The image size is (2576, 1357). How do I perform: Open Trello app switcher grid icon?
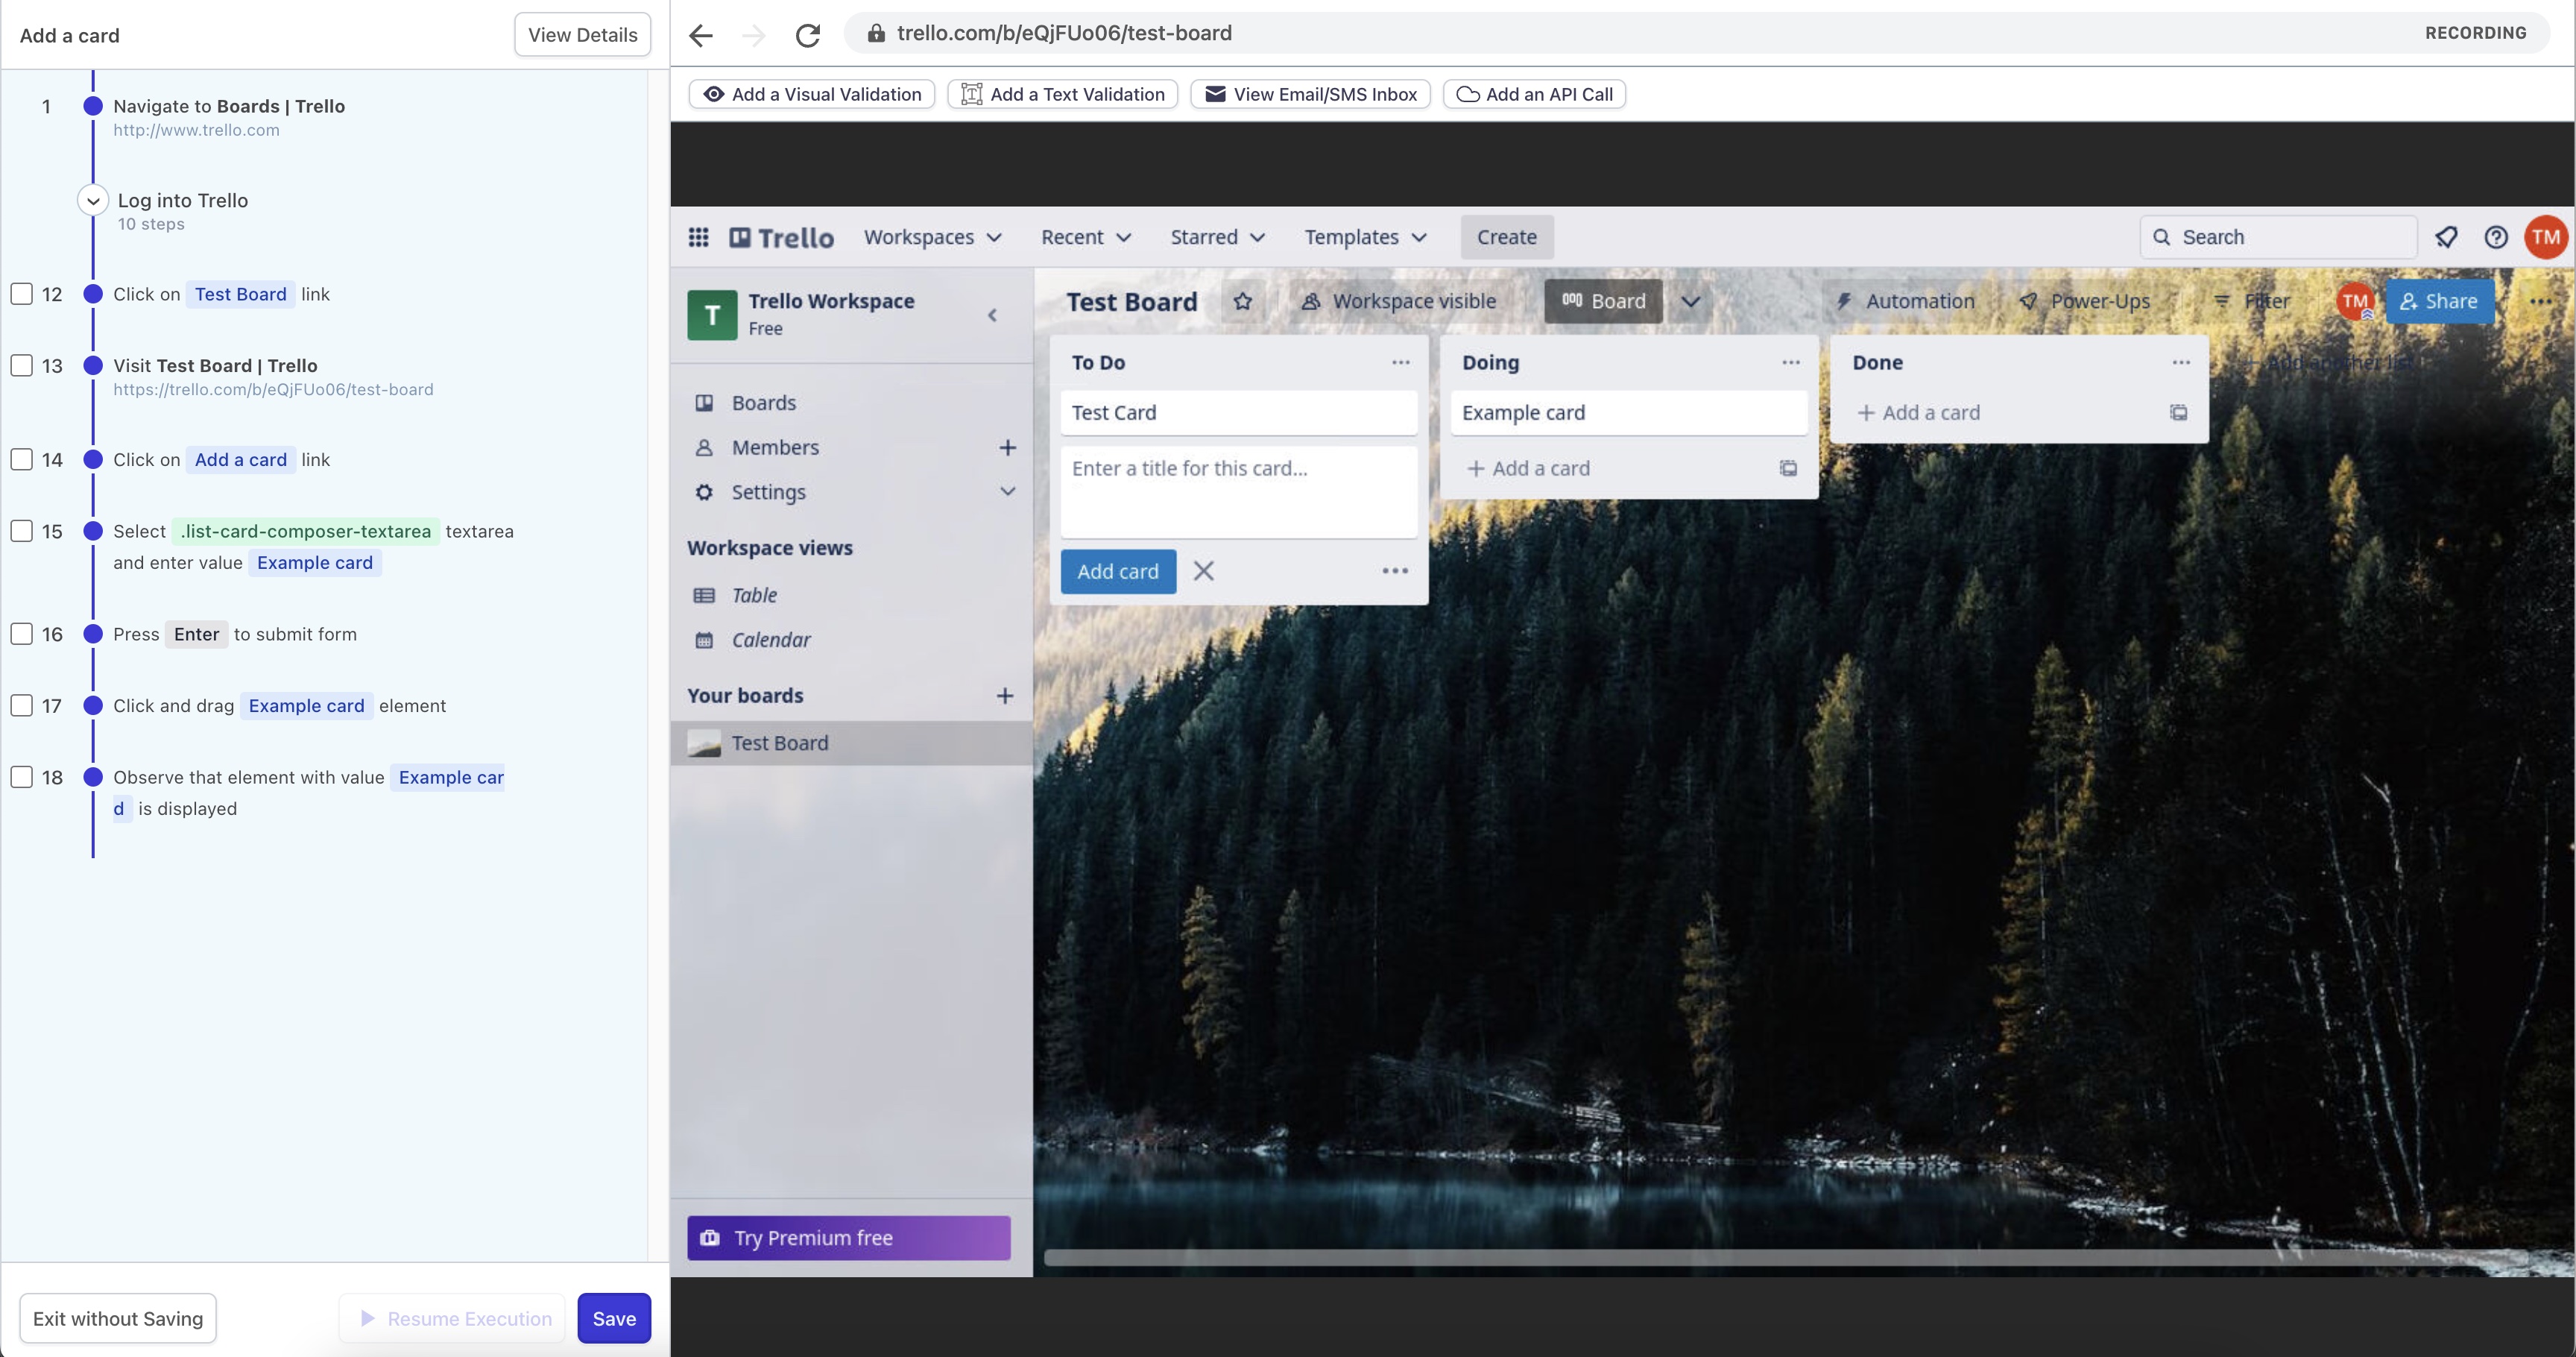click(698, 237)
